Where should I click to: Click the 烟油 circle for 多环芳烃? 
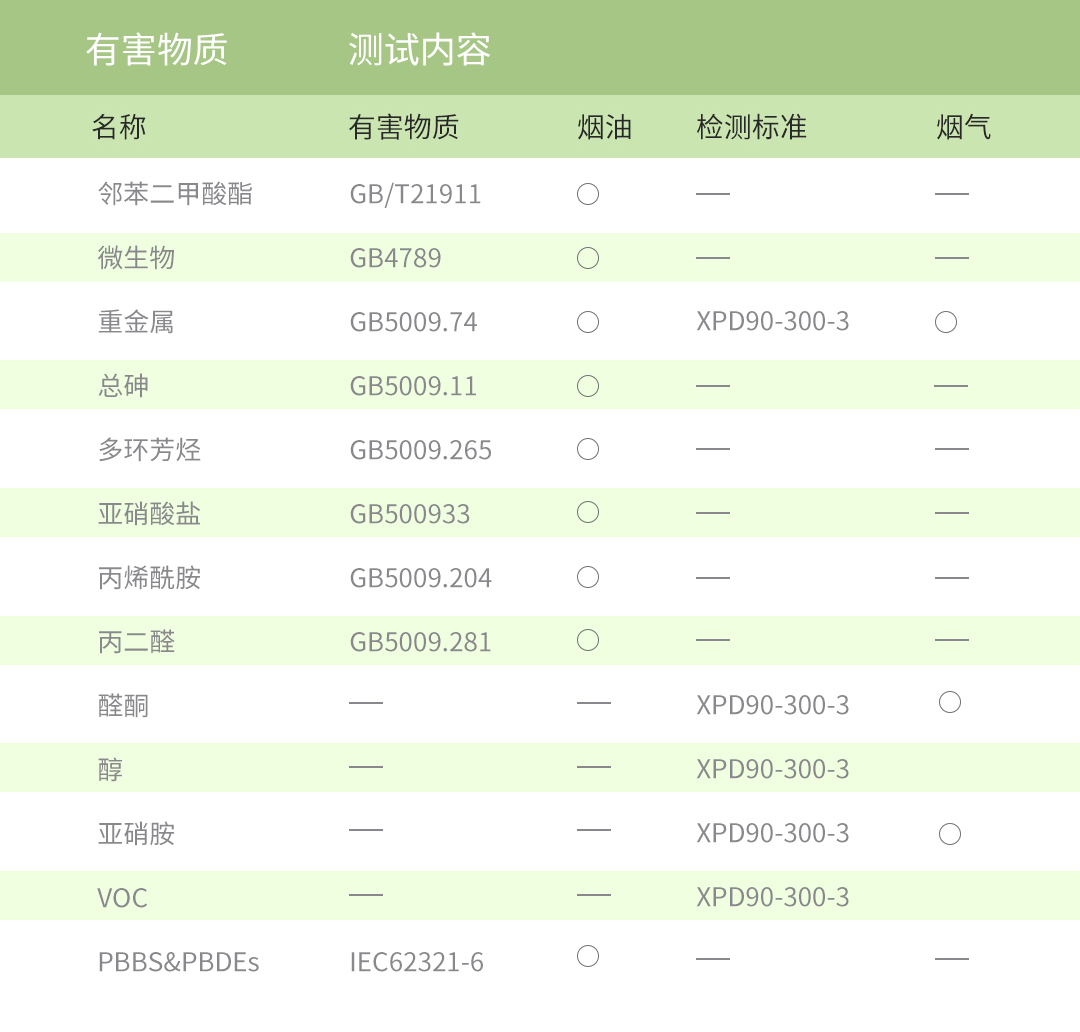tap(588, 449)
